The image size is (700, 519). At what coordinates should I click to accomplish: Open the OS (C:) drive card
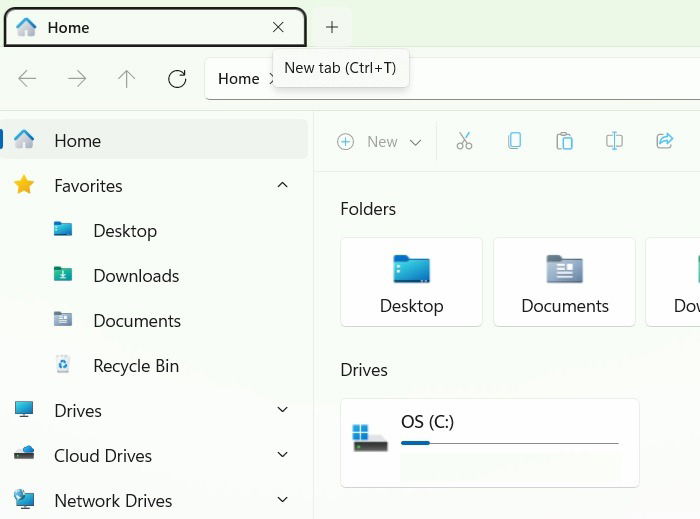point(490,443)
